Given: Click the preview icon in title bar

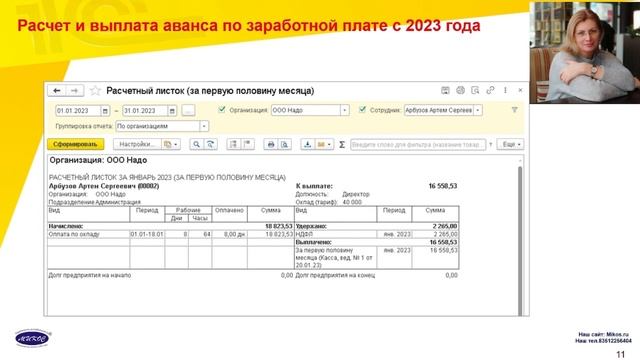Looking at the screenshot, I should 475,91.
